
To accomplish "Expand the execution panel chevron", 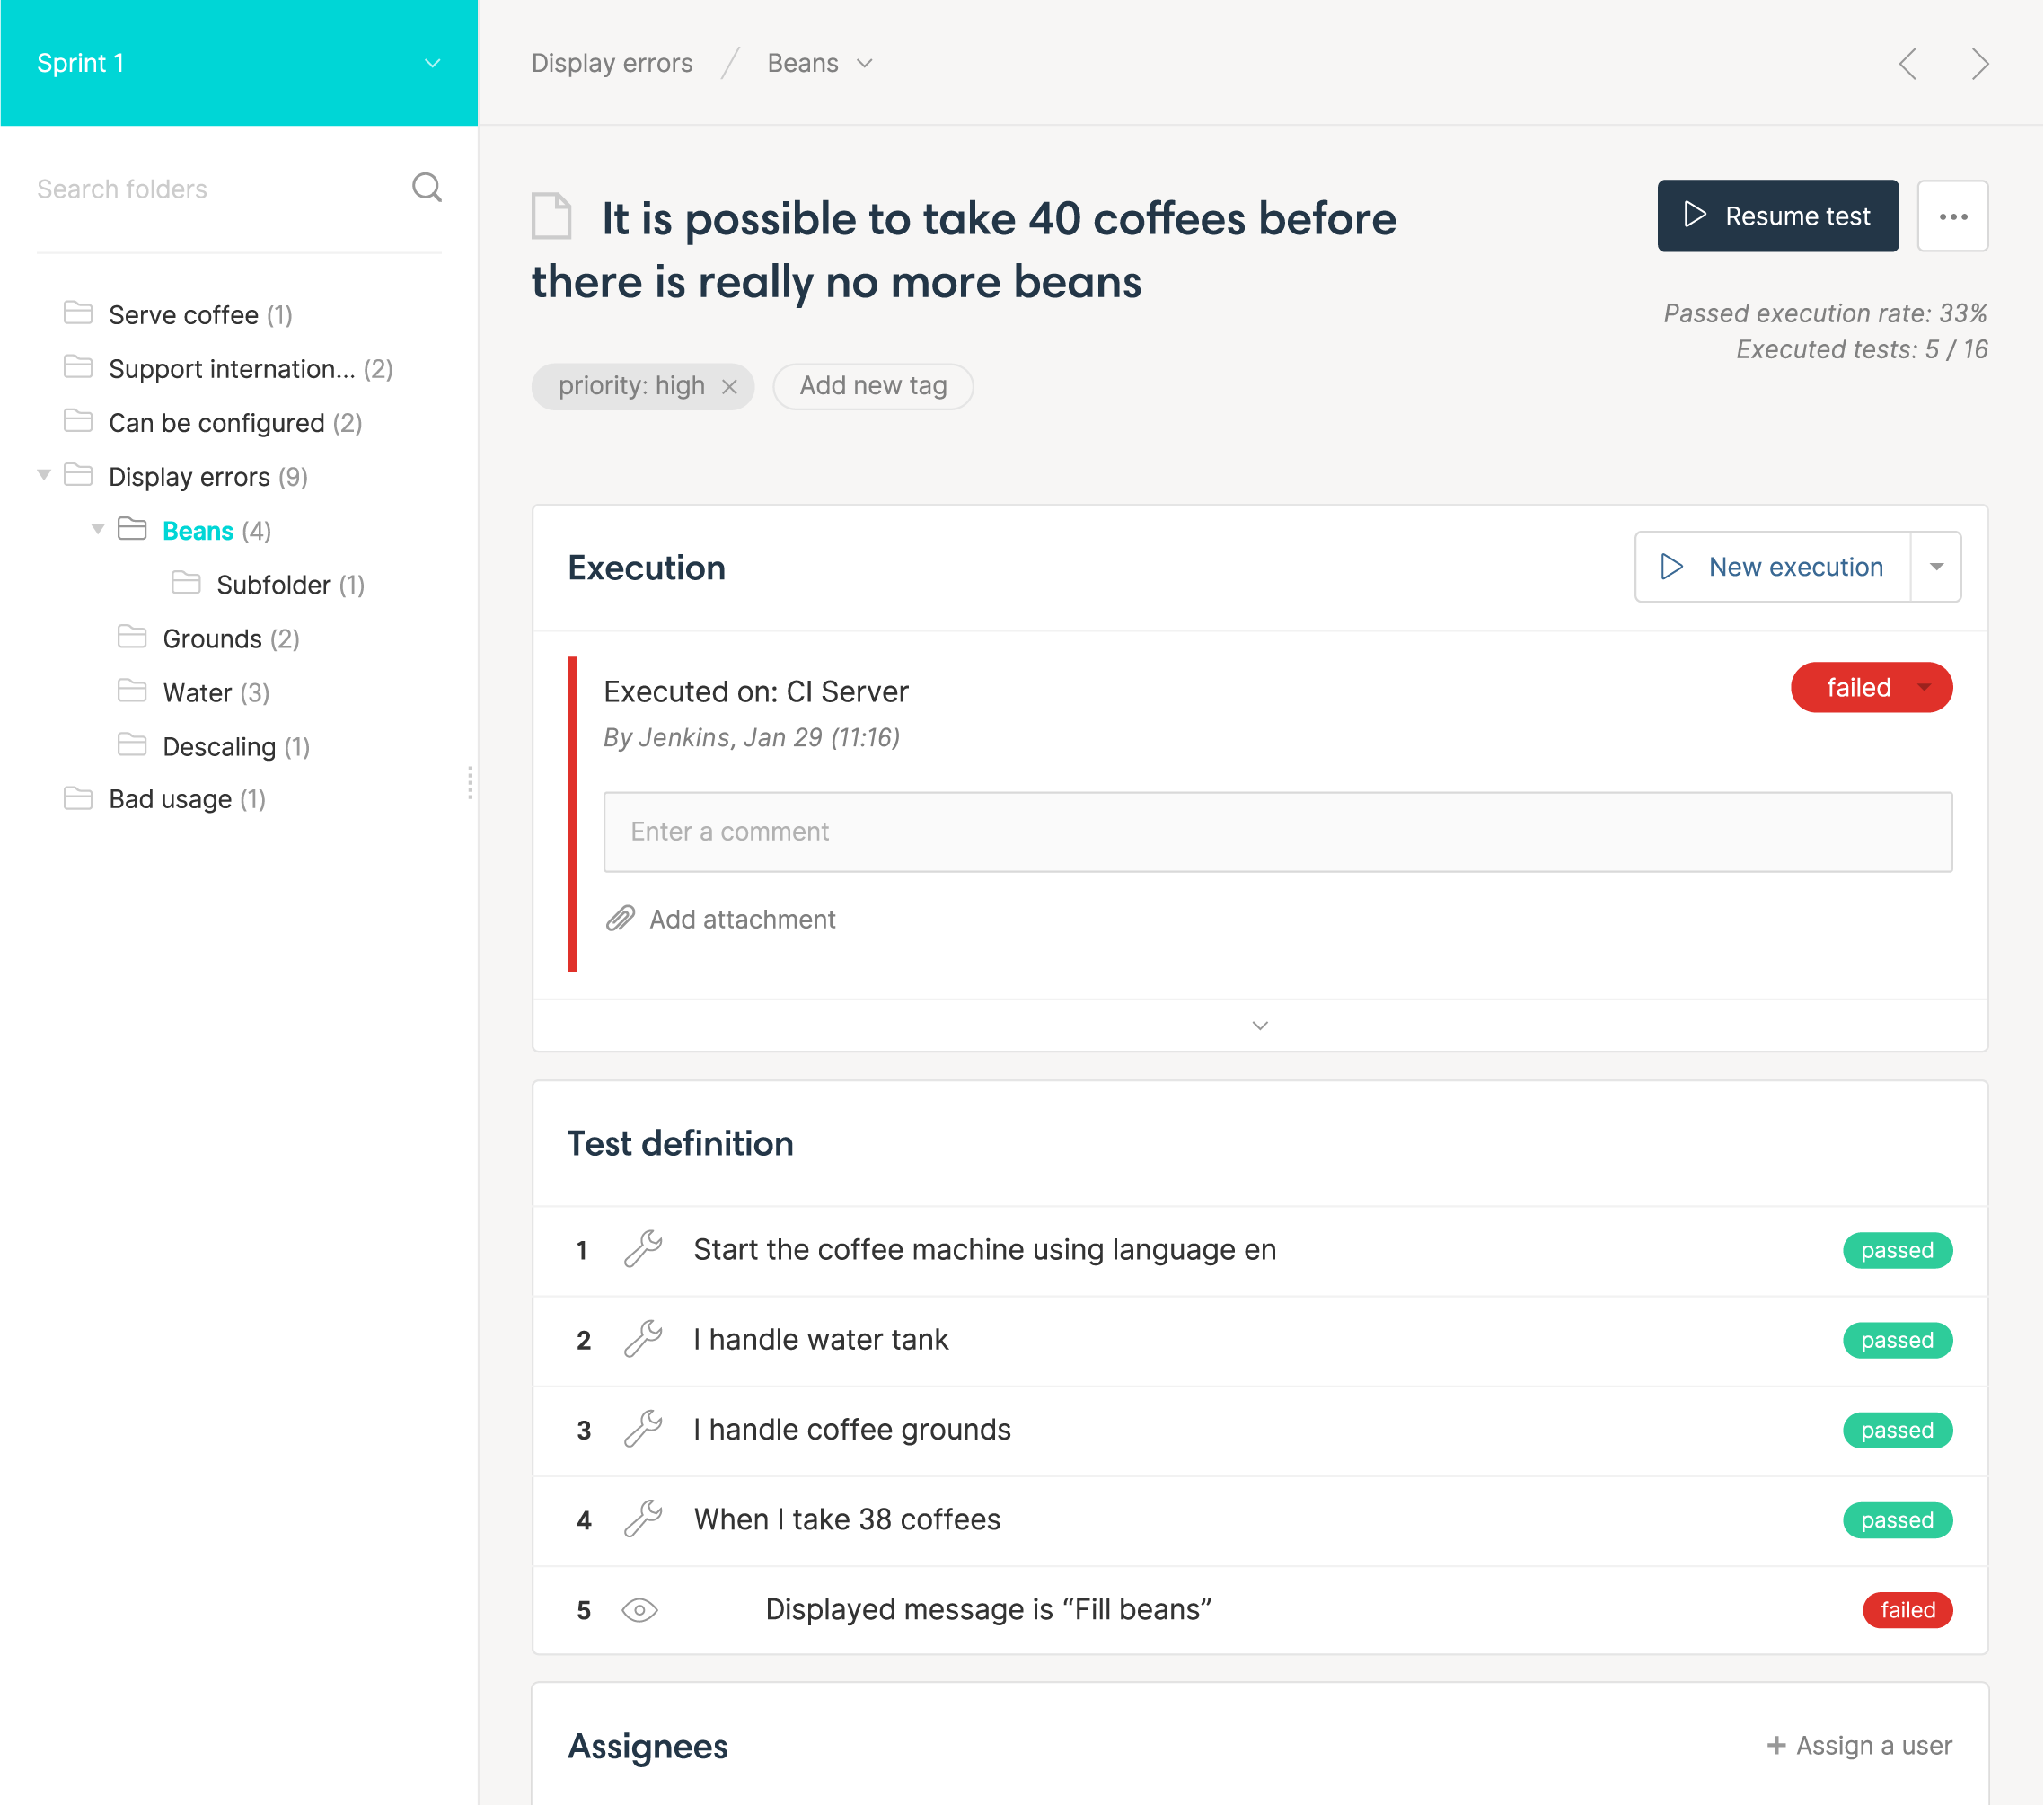I will coord(1260,1026).
